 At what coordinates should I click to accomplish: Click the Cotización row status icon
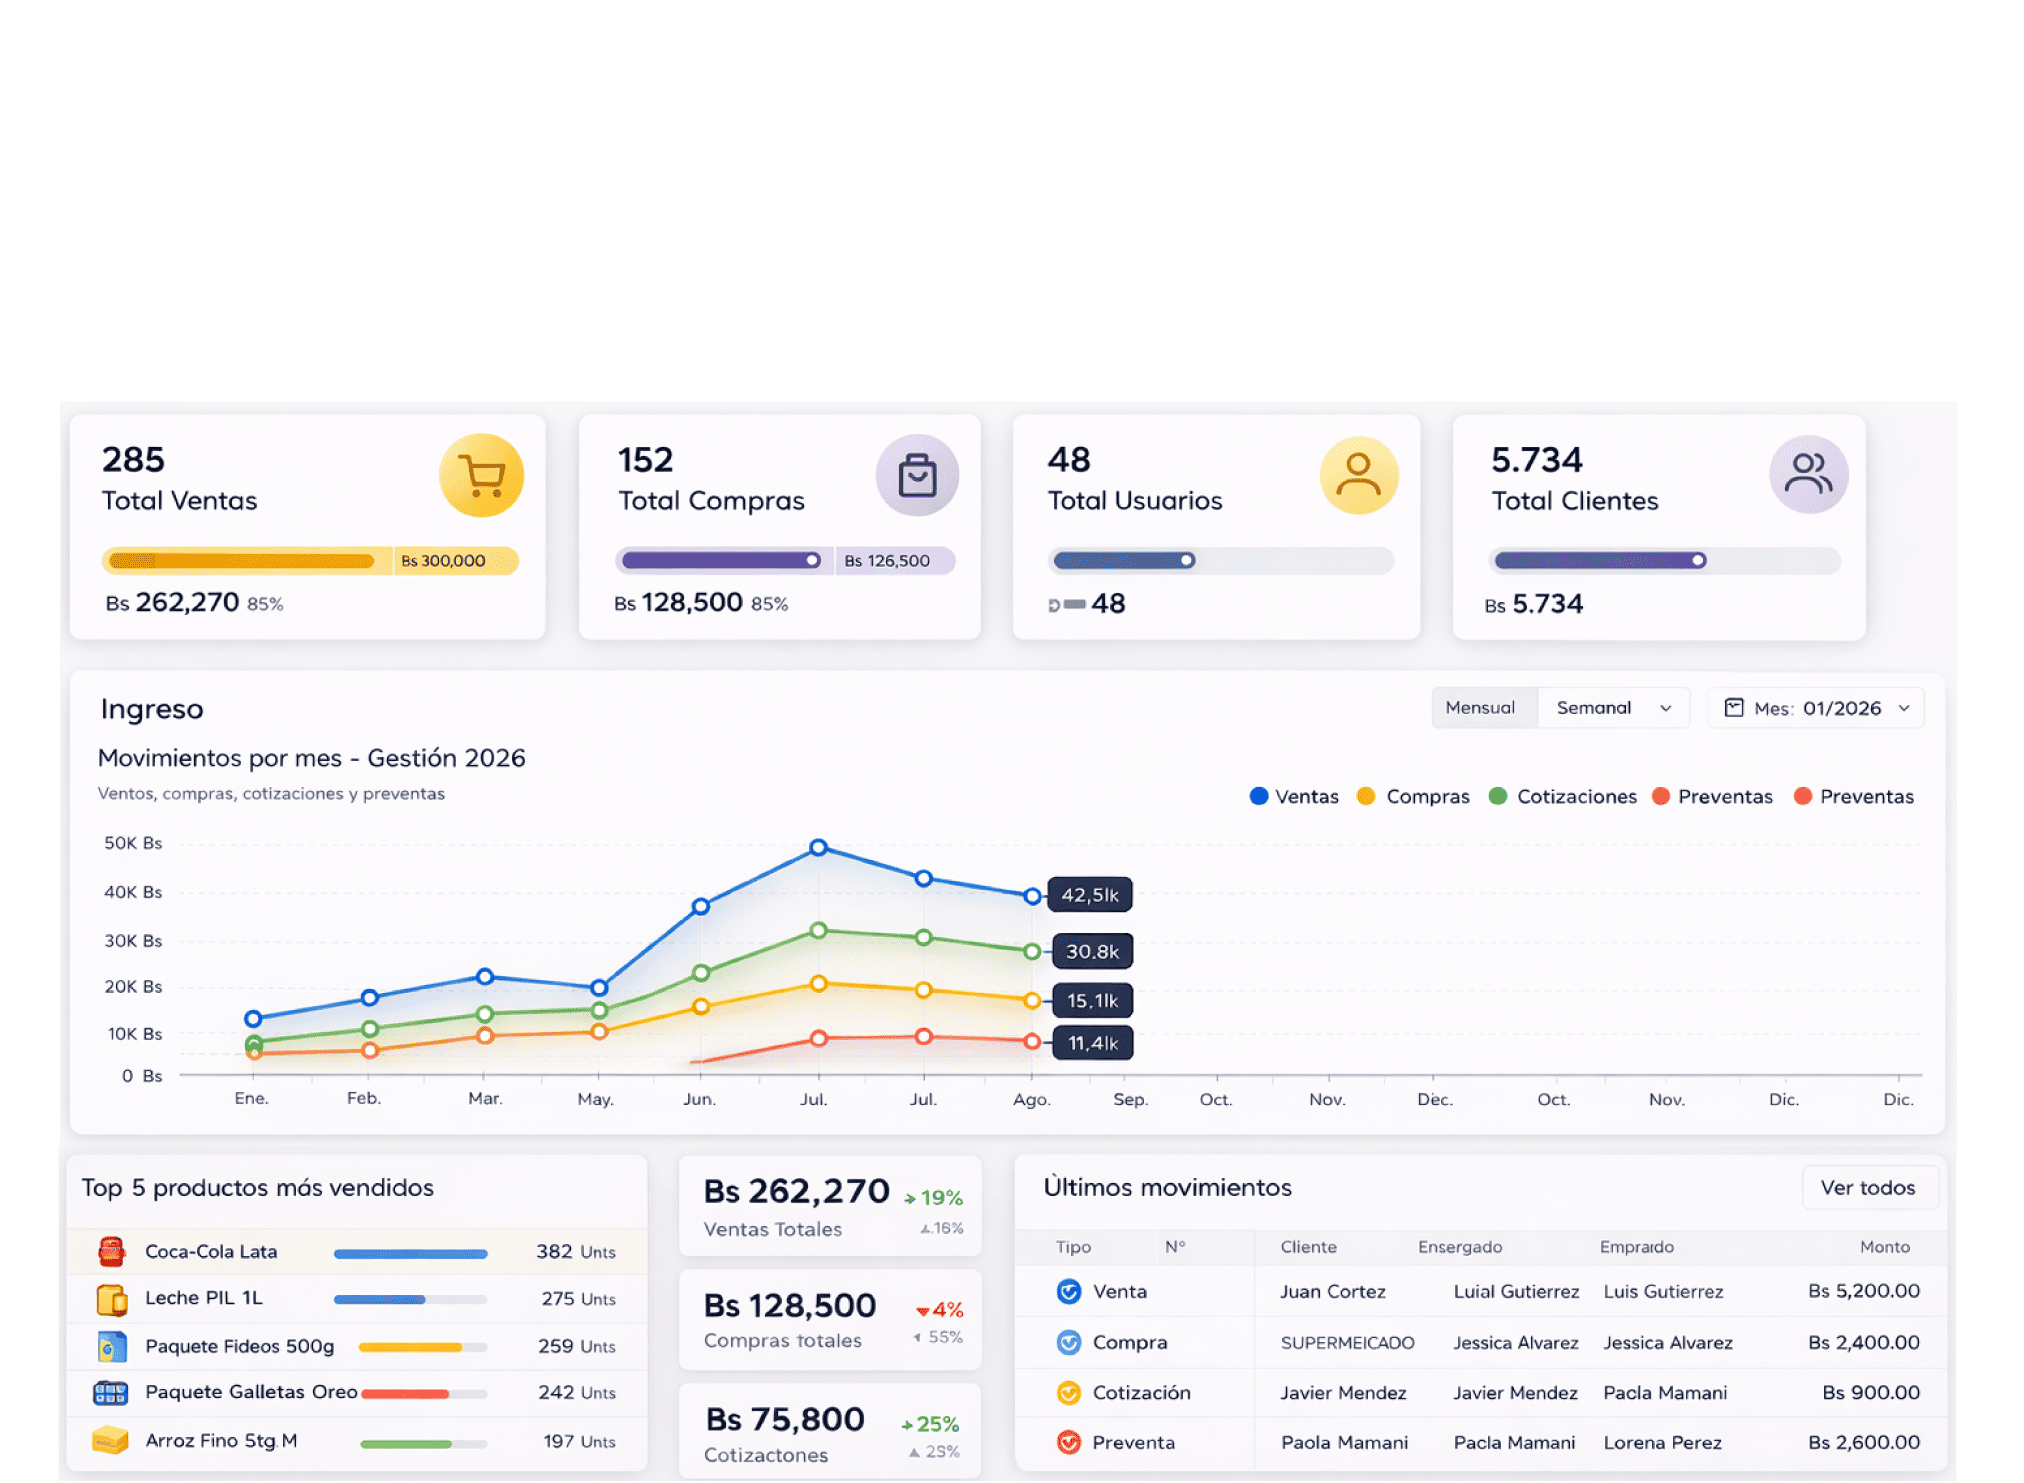(x=1069, y=1393)
